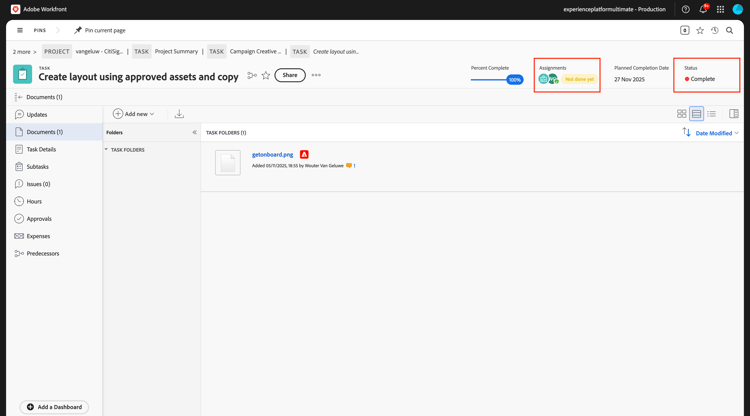Image resolution: width=750 pixels, height=416 pixels.
Task: Open the Date Modified sort dropdown
Action: [717, 133]
